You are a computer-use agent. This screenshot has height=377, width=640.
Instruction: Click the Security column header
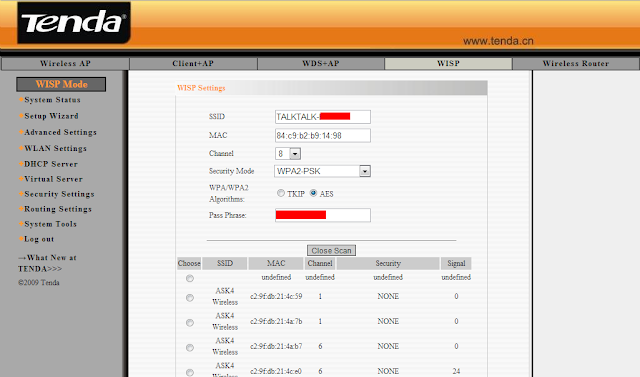(x=388, y=264)
